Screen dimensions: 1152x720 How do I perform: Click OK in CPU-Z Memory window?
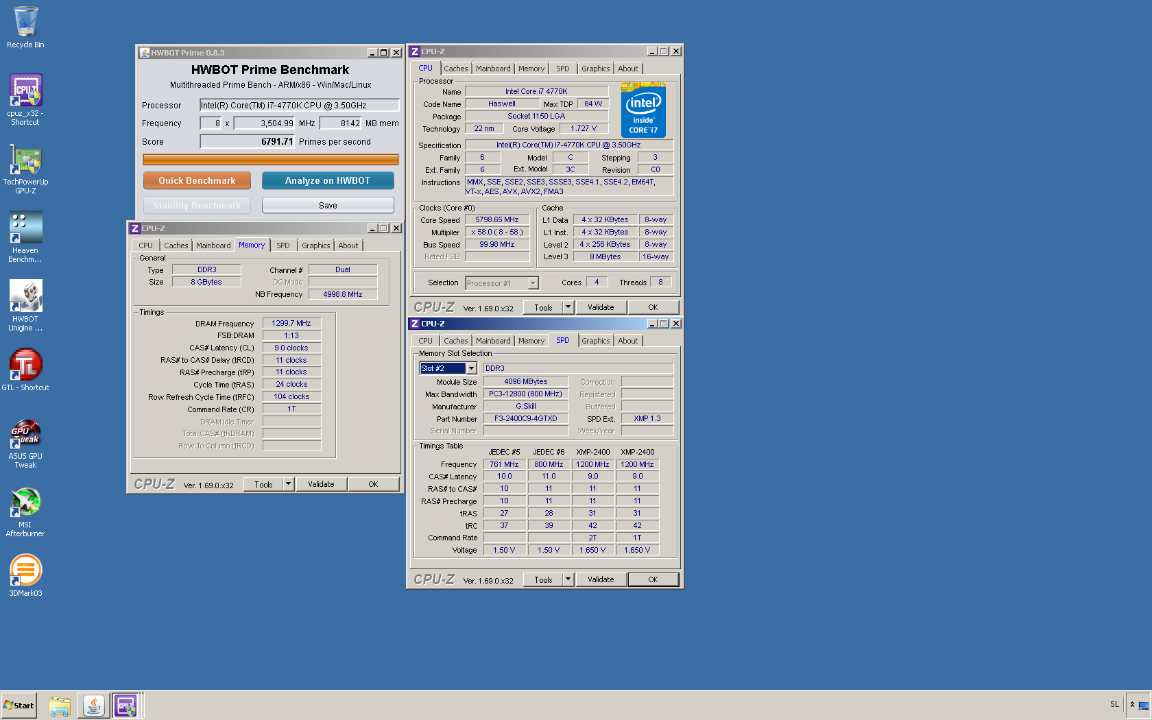373,484
